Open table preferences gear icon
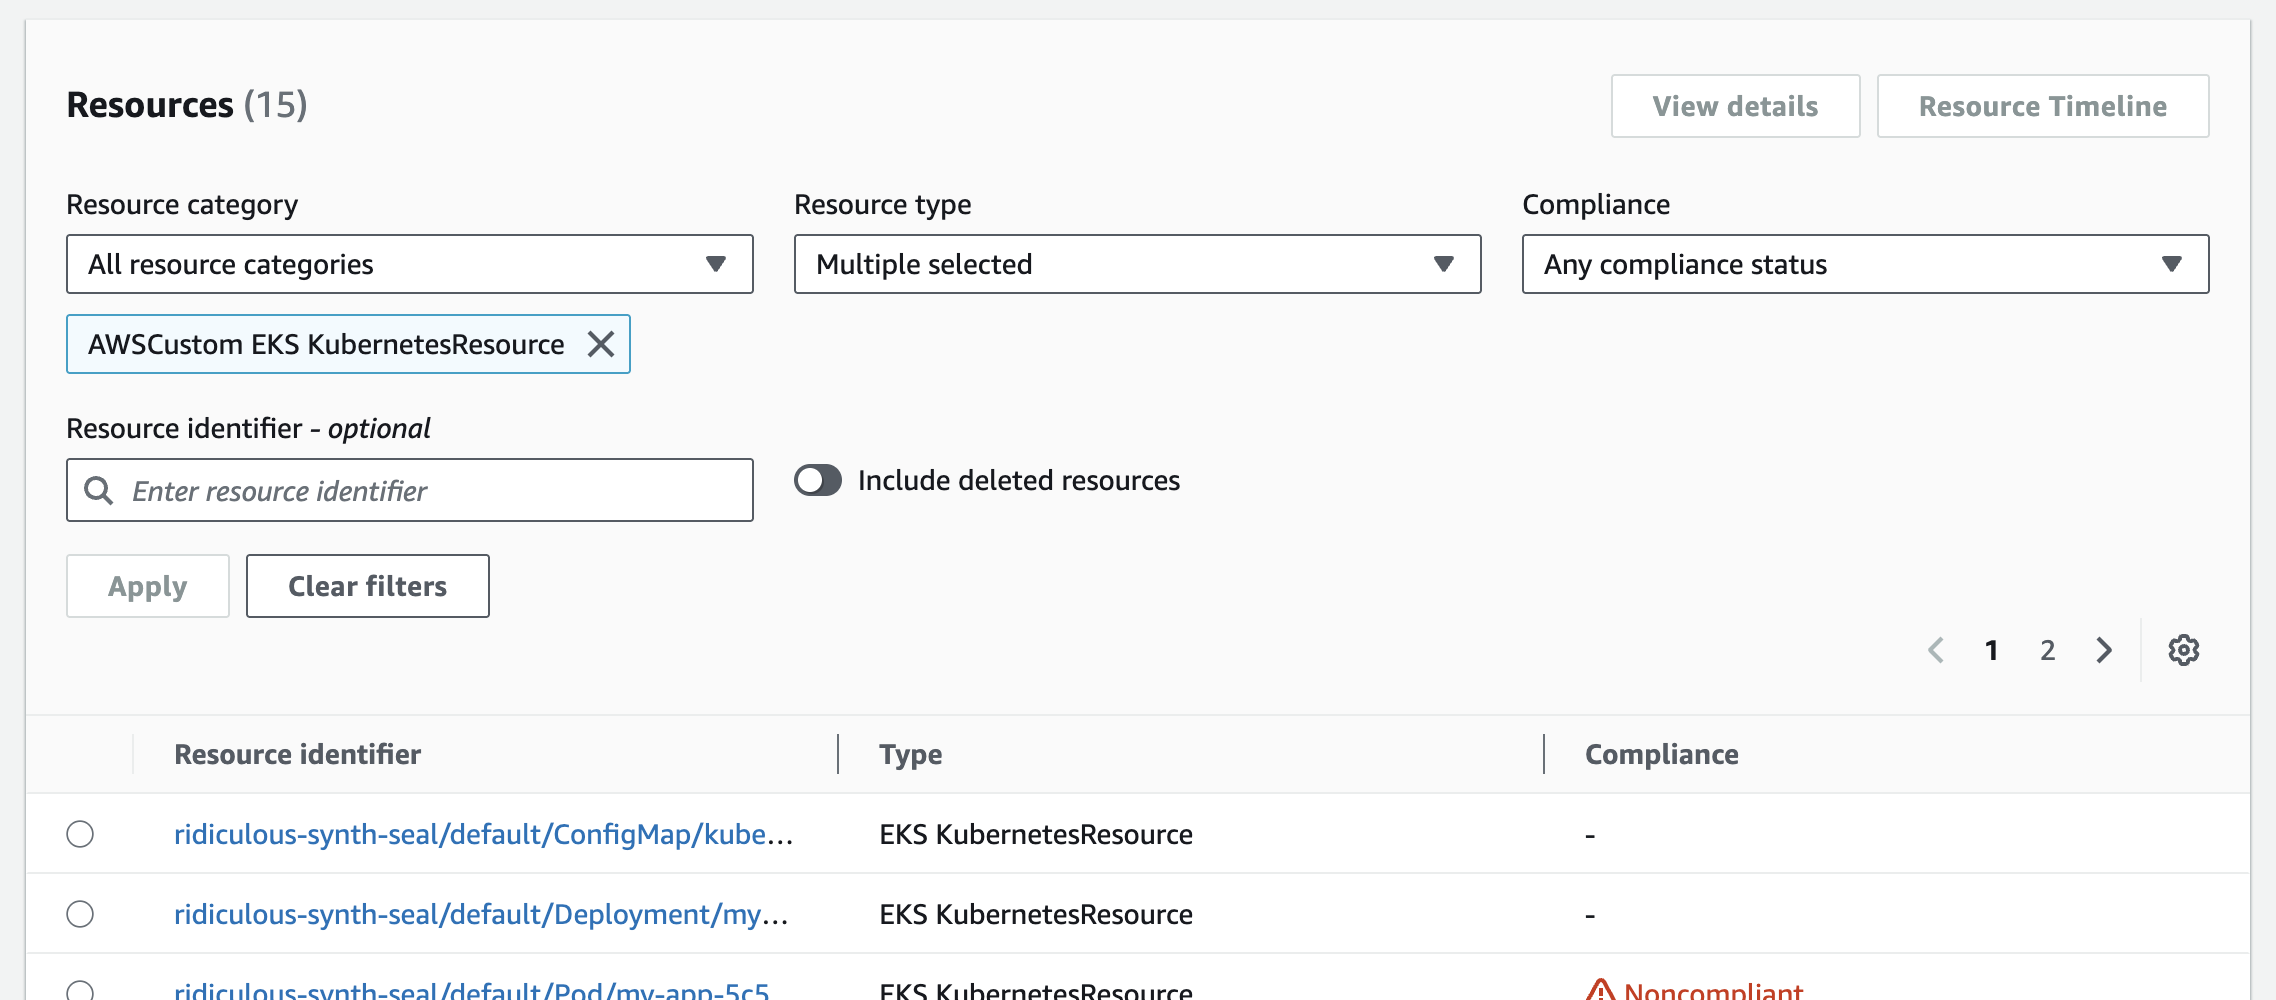 click(x=2183, y=650)
